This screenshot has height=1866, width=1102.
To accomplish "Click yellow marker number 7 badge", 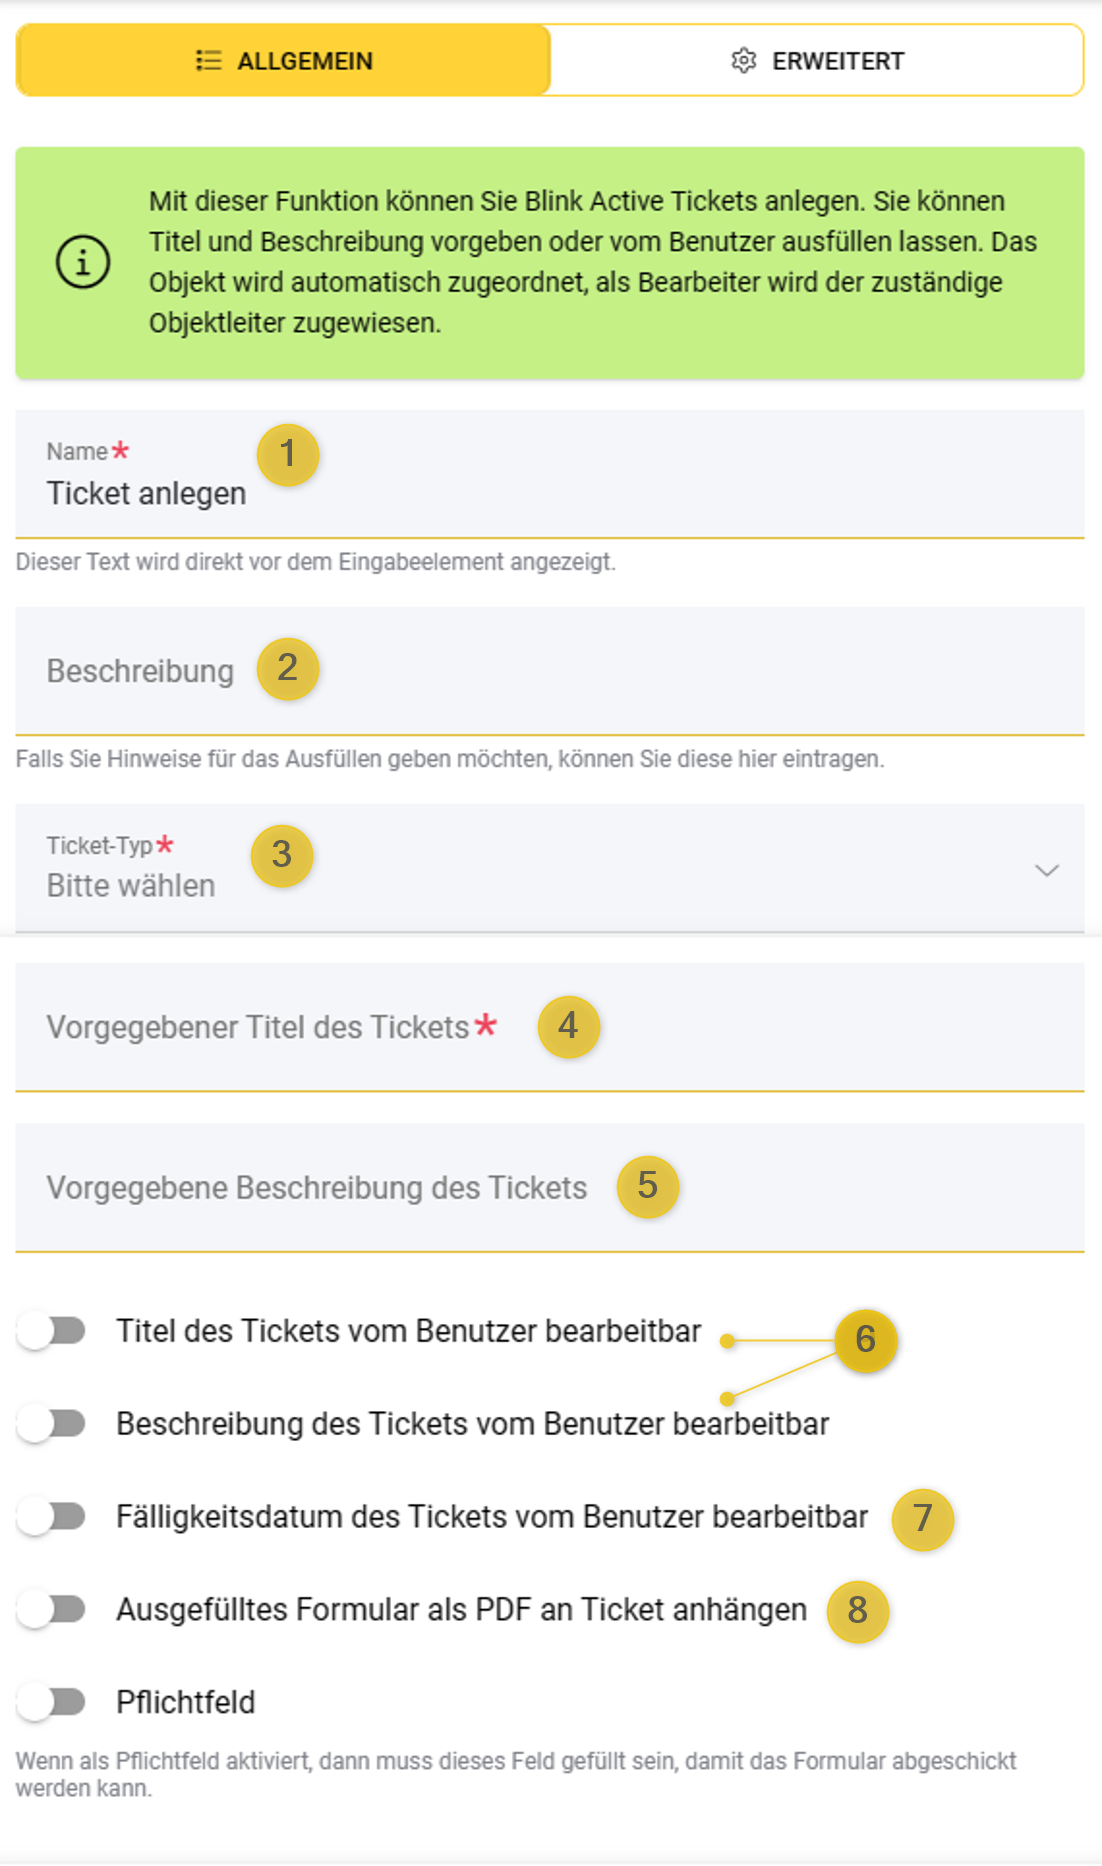I will point(922,1519).
